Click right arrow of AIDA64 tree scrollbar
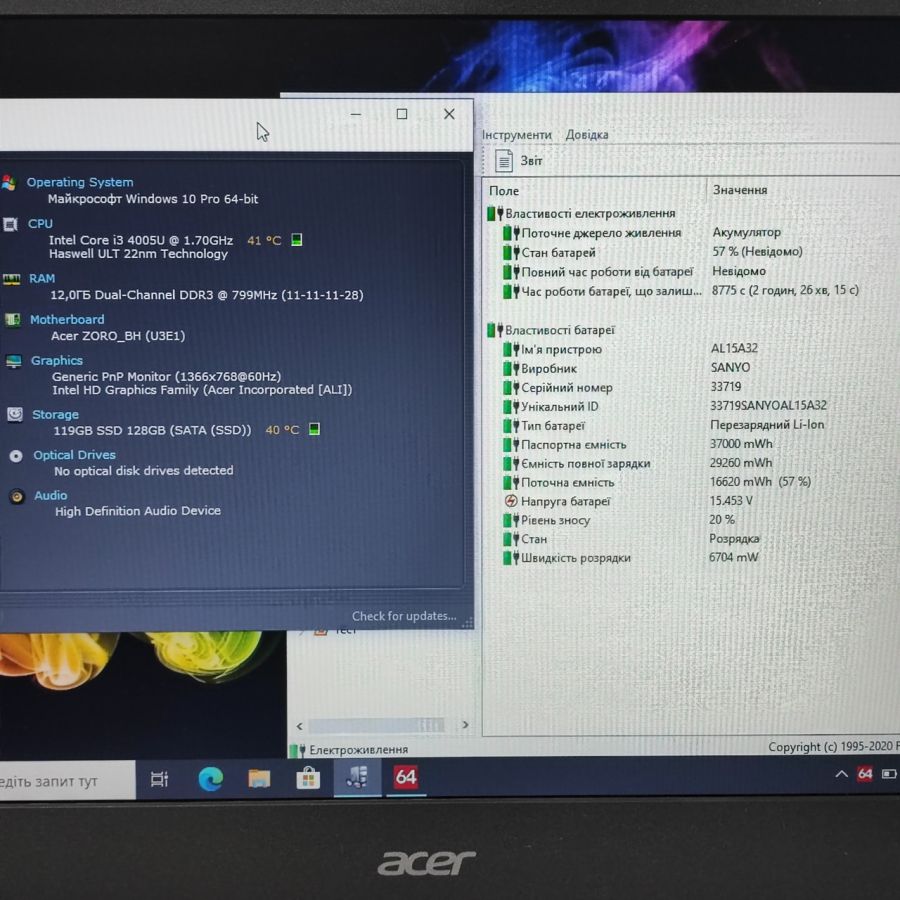The image size is (900, 900). tap(465, 725)
